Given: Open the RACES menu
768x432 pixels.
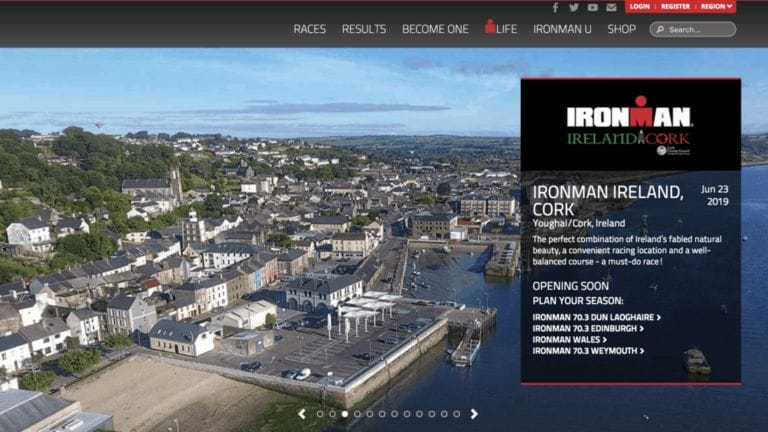Looking at the screenshot, I should pyautogui.click(x=309, y=29).
